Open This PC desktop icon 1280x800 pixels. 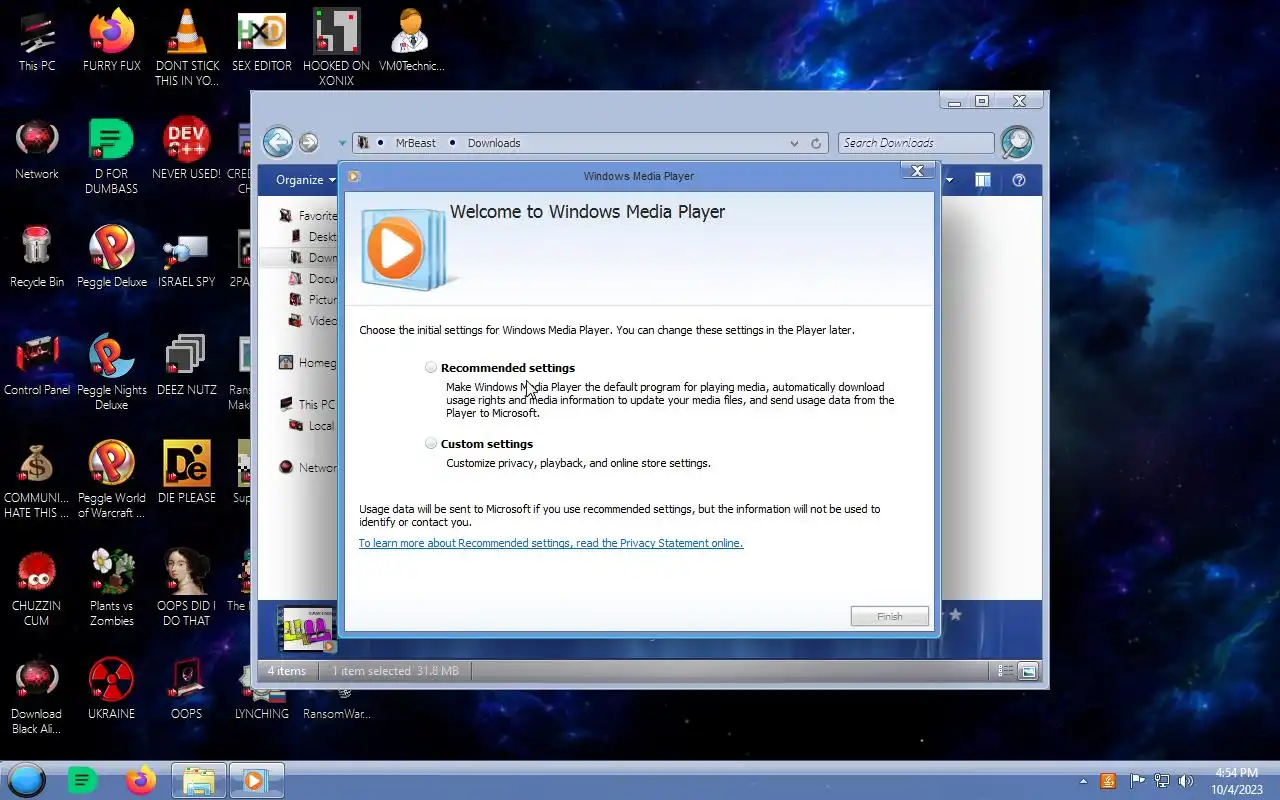coord(37,41)
